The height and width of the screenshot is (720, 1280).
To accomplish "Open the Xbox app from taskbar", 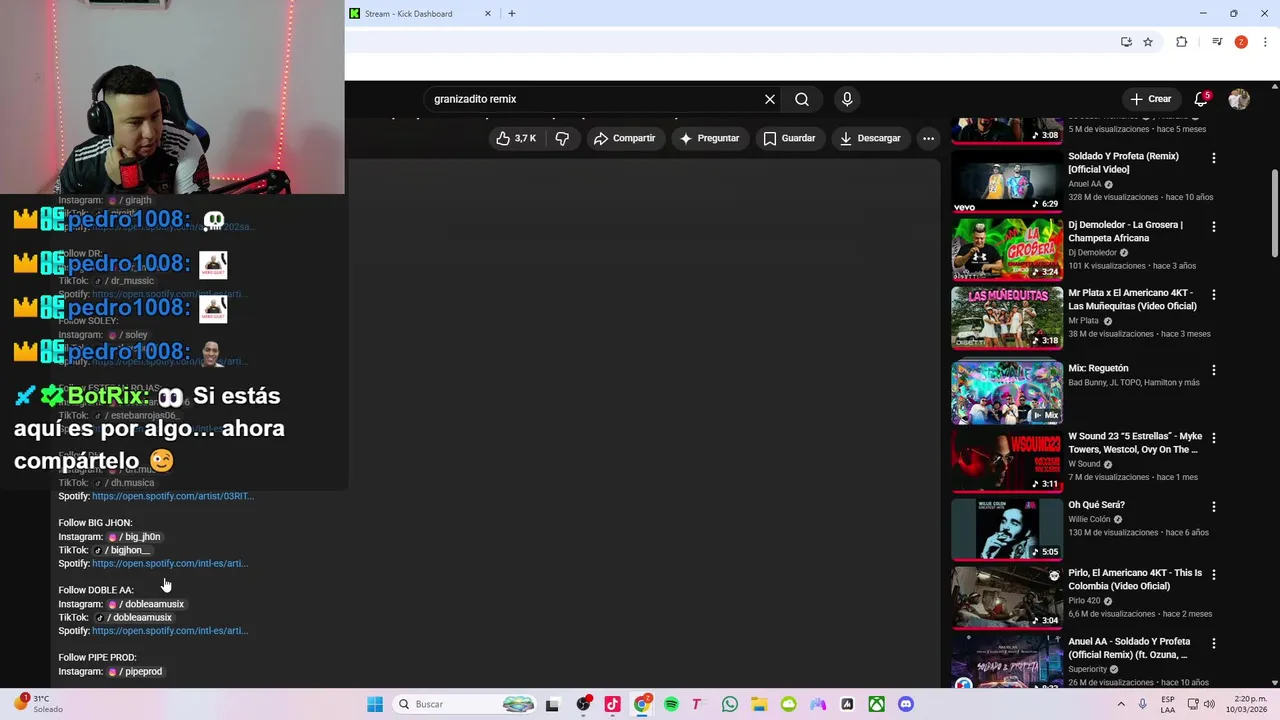I will point(876,704).
